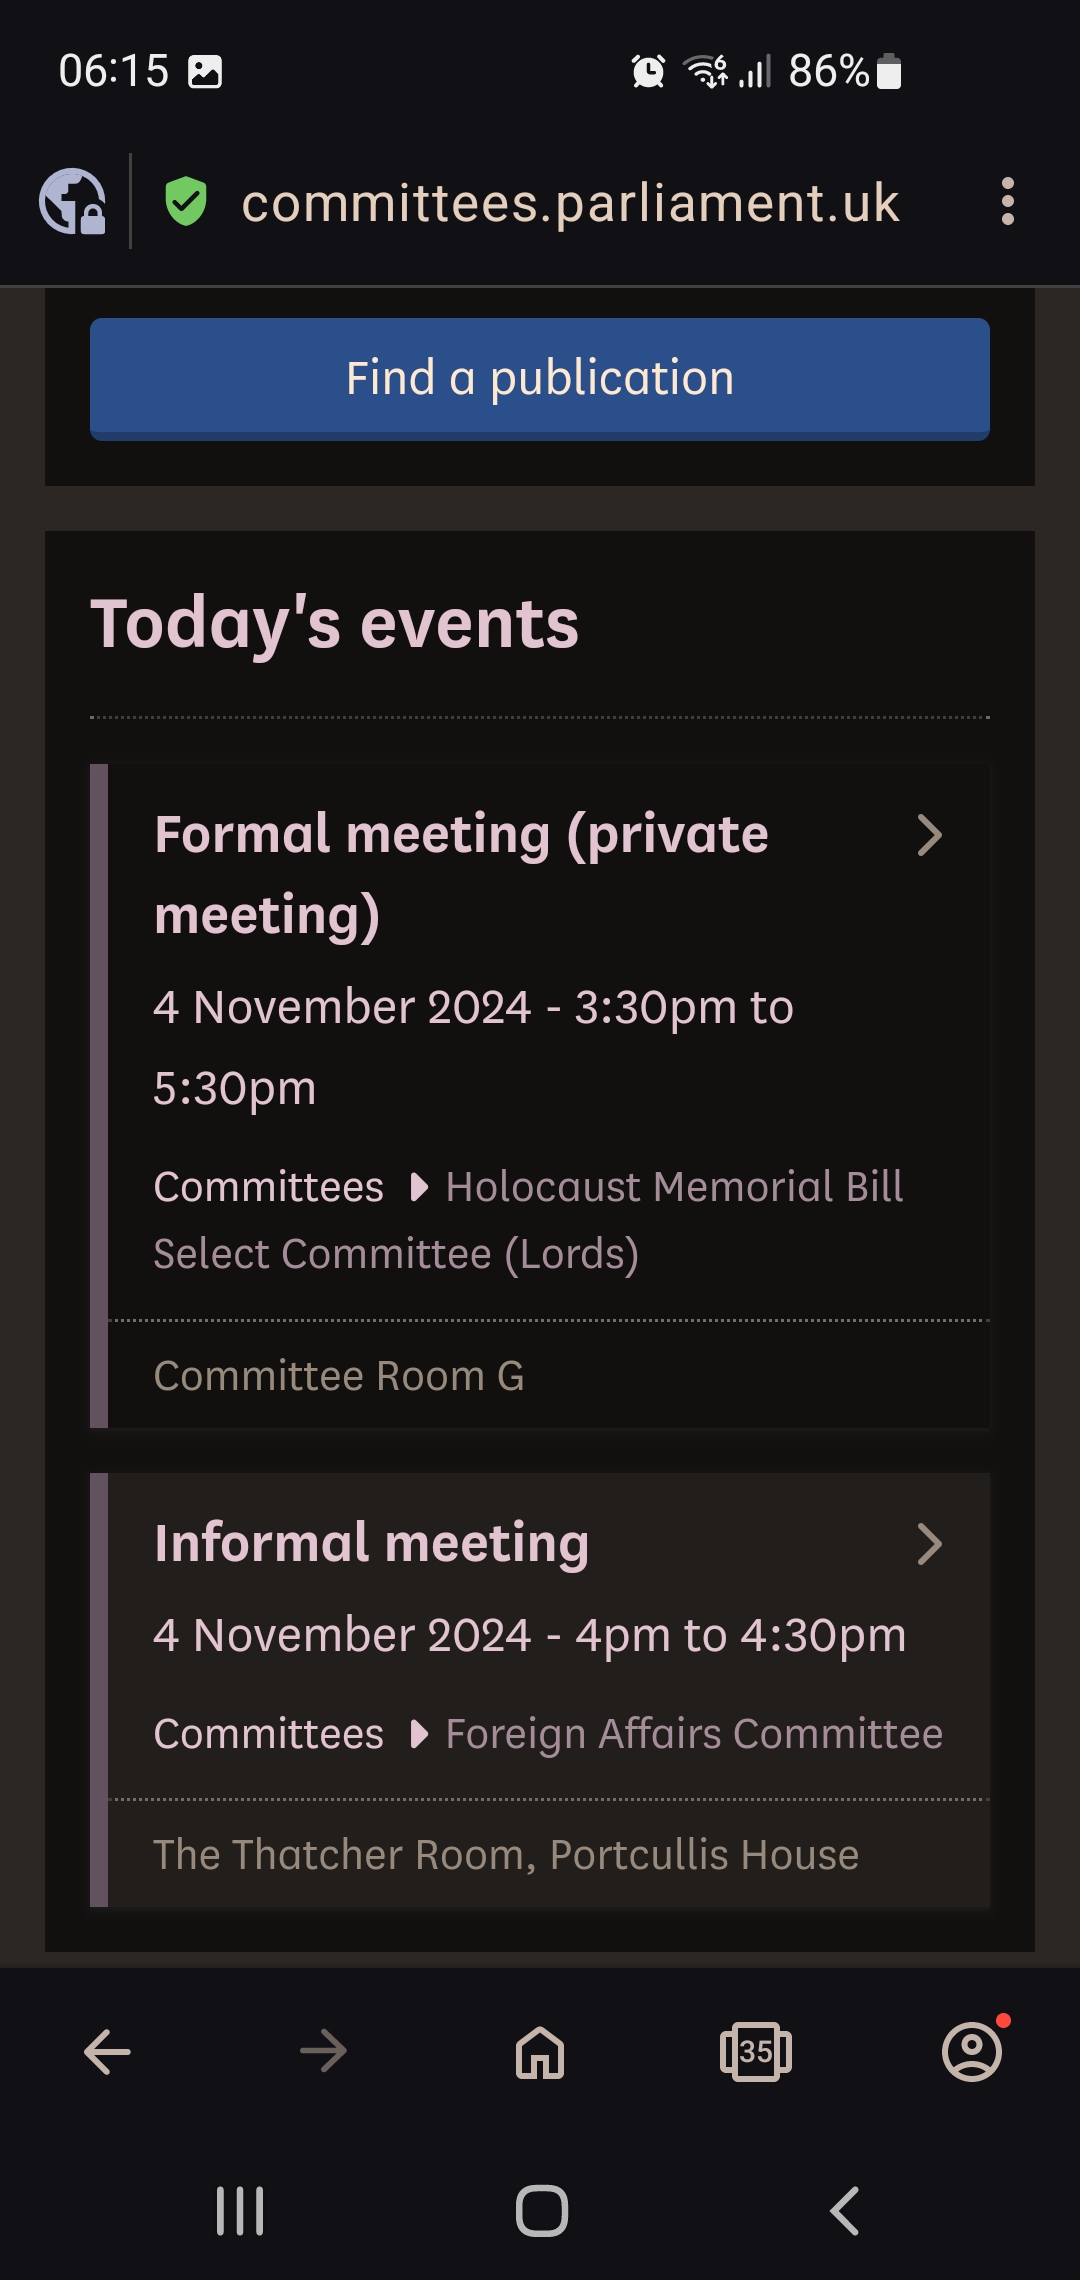The height and width of the screenshot is (2280, 1080).
Task: Open the browser home page icon
Action: 540,2052
